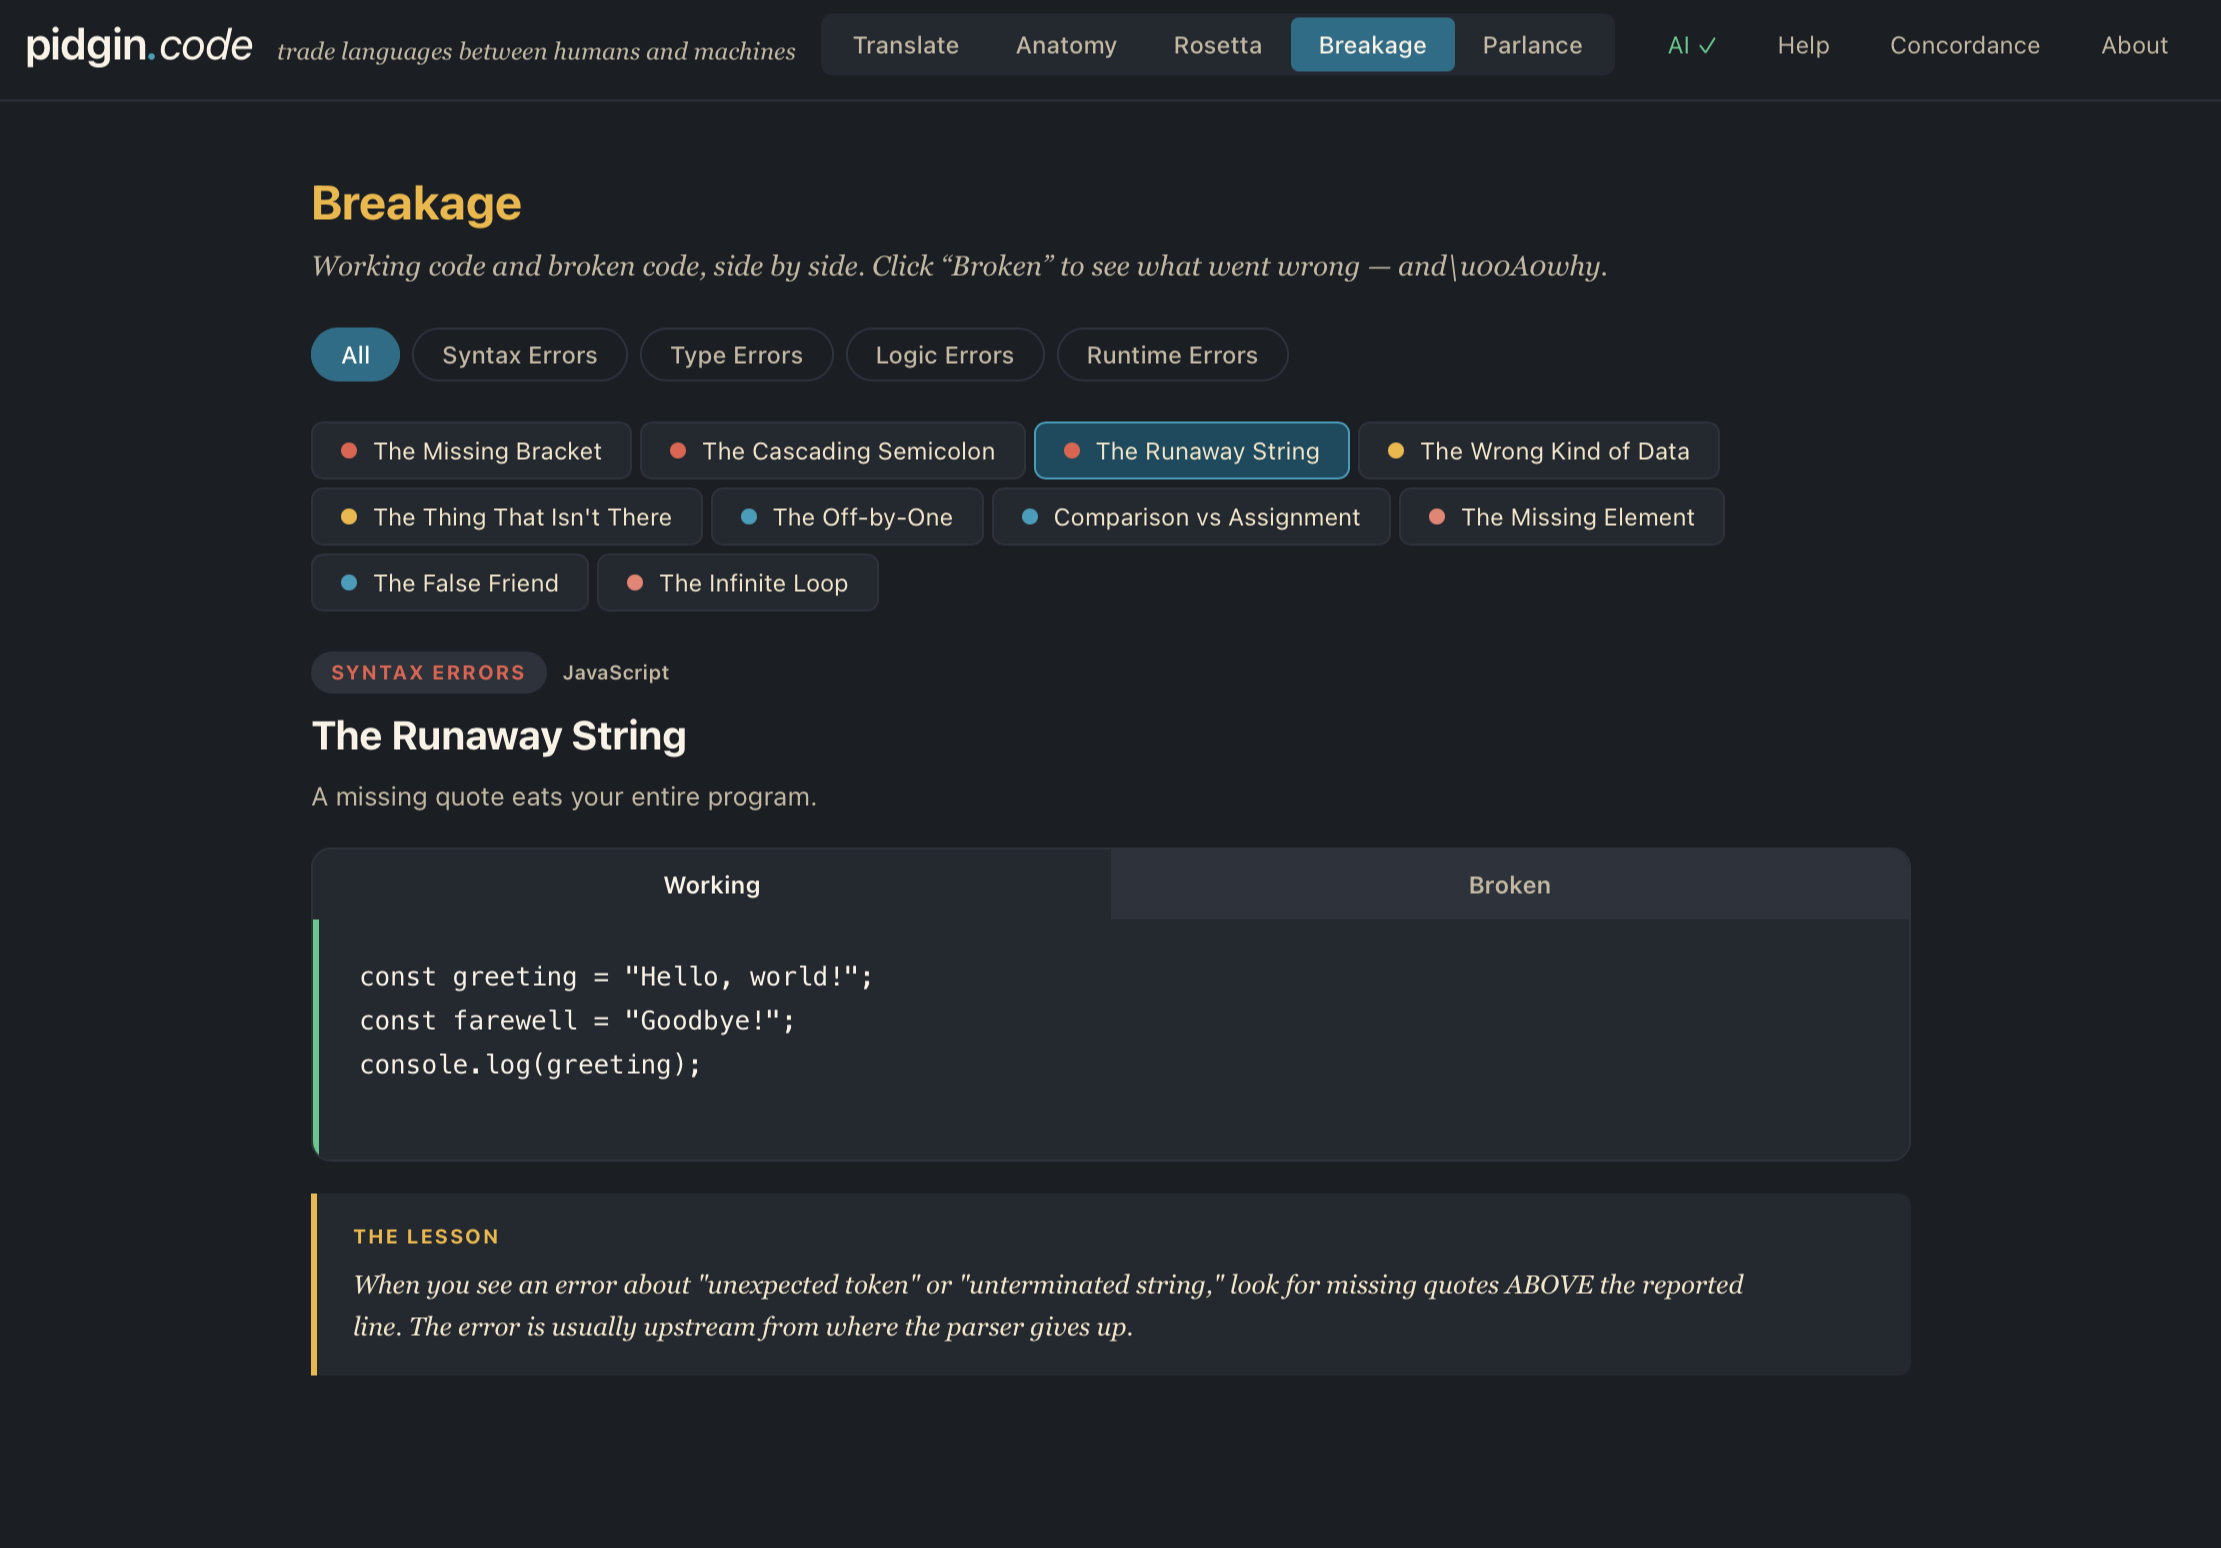Switch to the Broken code tab
The image size is (2221, 1548).
(x=1508, y=884)
